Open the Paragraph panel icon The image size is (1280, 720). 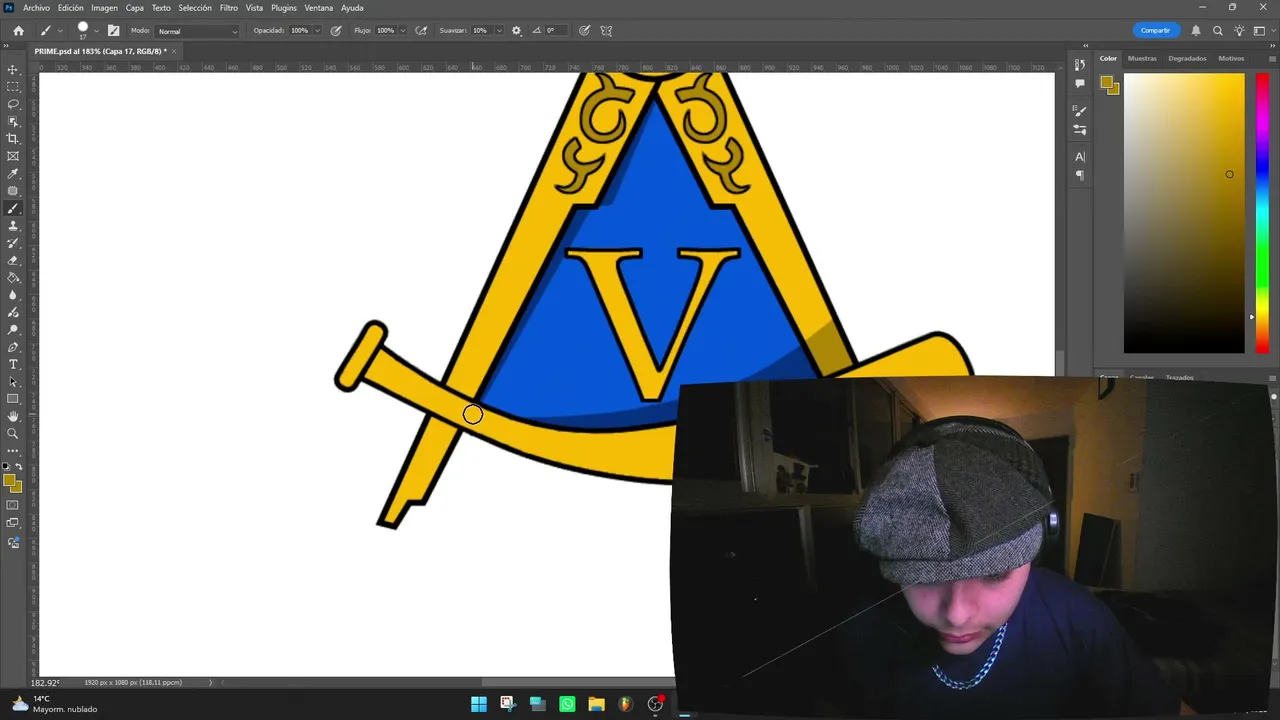tap(1080, 176)
